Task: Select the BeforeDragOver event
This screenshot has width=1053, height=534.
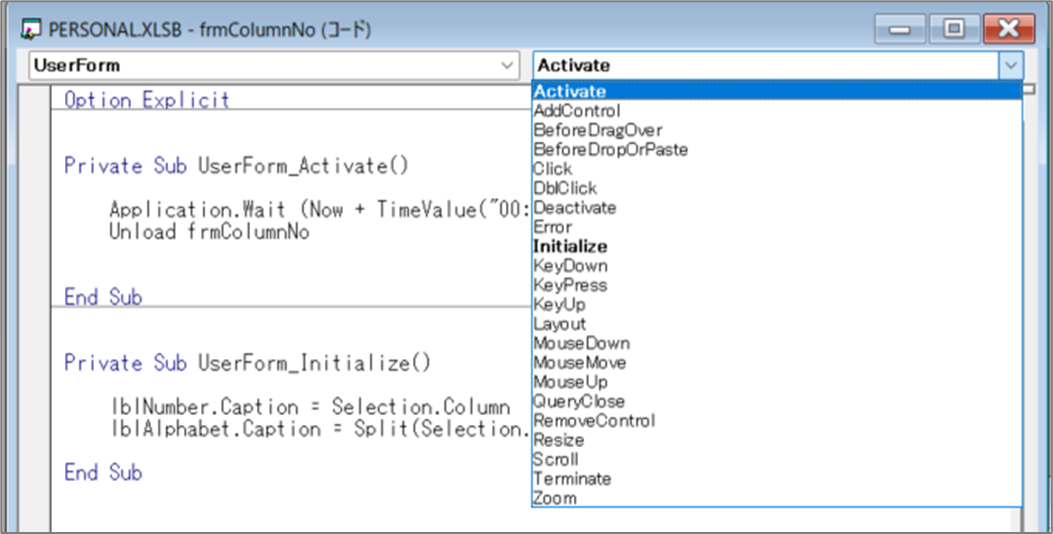Action: [x=777, y=130]
